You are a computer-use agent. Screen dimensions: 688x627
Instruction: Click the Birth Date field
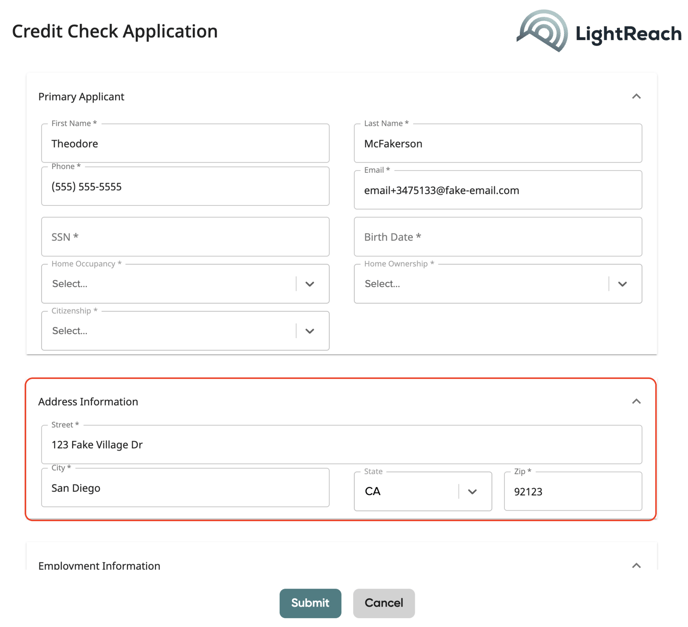[x=498, y=237]
